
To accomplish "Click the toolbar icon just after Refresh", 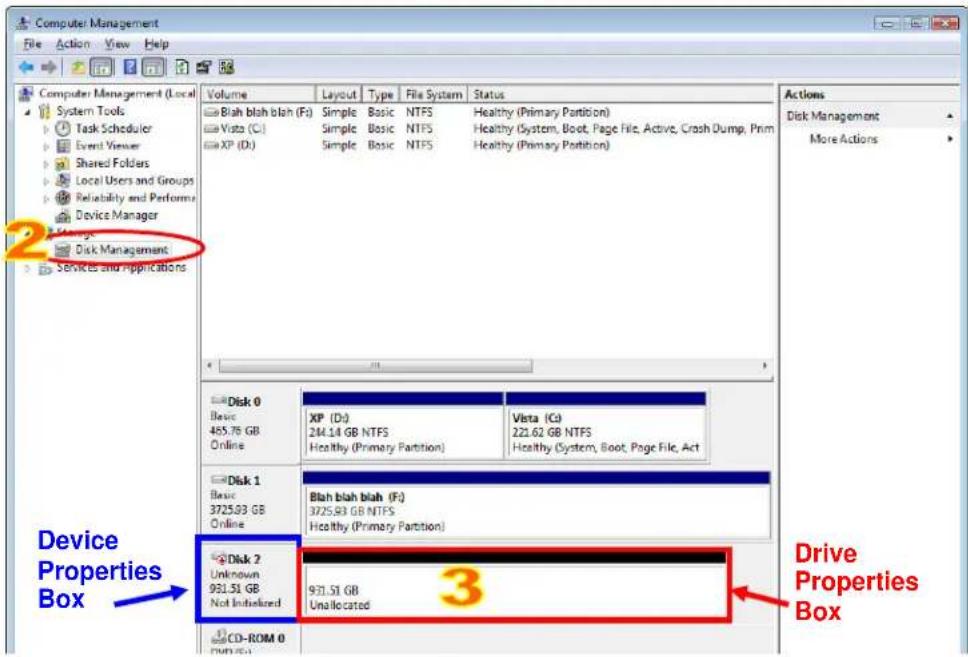I will 204,67.
